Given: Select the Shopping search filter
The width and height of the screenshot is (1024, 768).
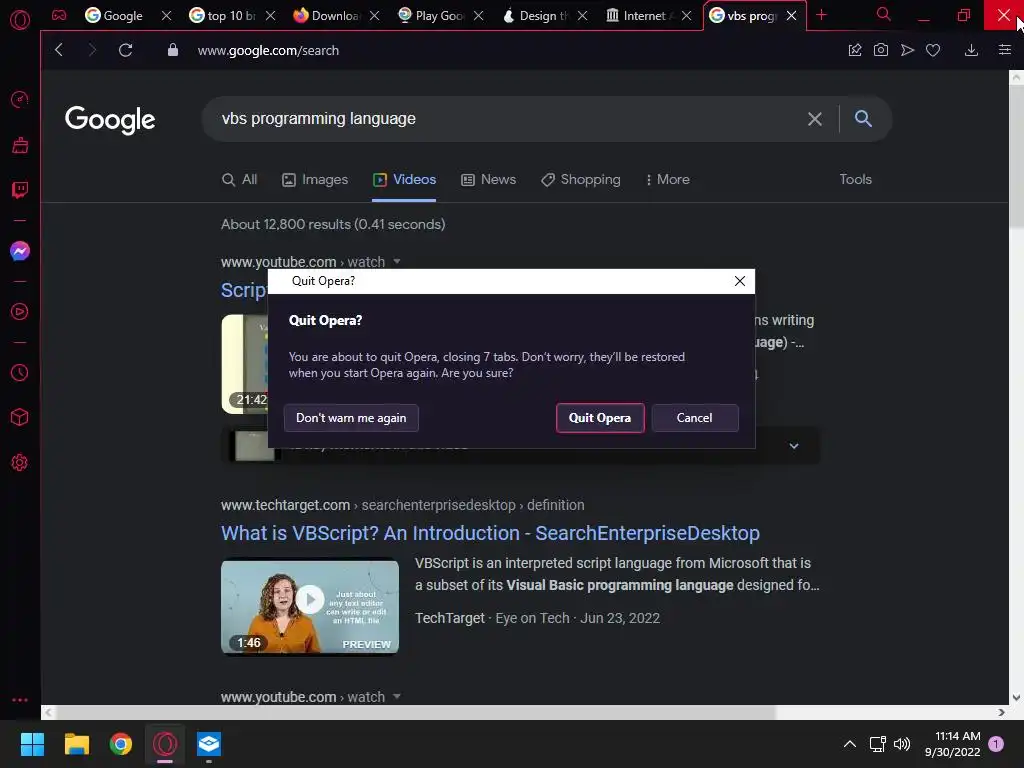Looking at the screenshot, I should pyautogui.click(x=581, y=180).
